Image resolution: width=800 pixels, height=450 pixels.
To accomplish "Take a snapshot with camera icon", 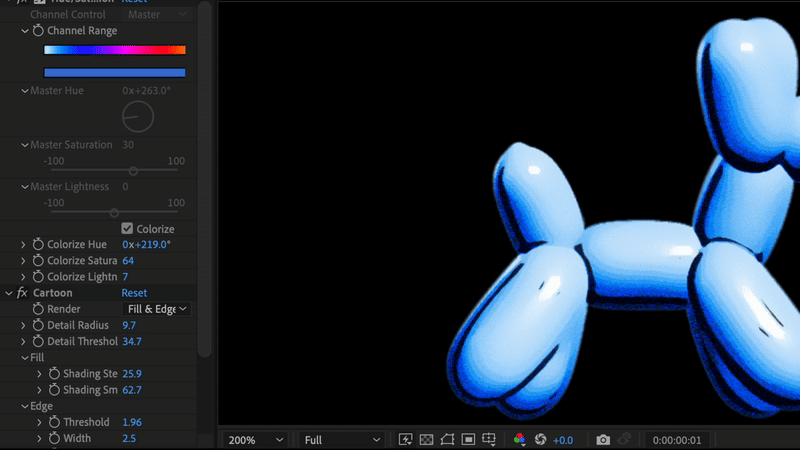I will point(603,439).
